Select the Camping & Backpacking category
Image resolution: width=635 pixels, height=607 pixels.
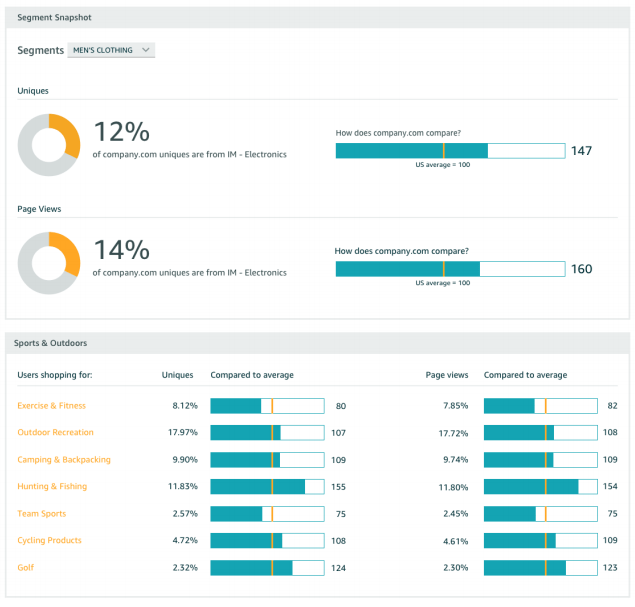click(64, 460)
